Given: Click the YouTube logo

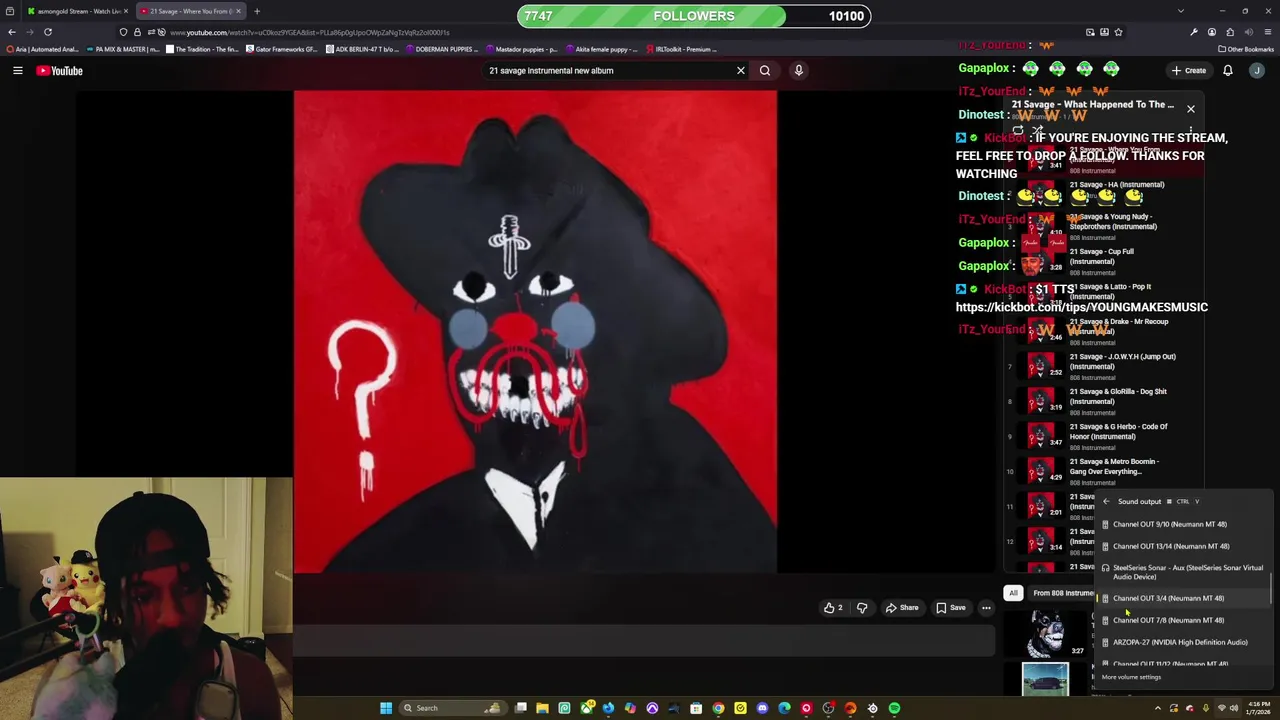Looking at the screenshot, I should tap(59, 70).
